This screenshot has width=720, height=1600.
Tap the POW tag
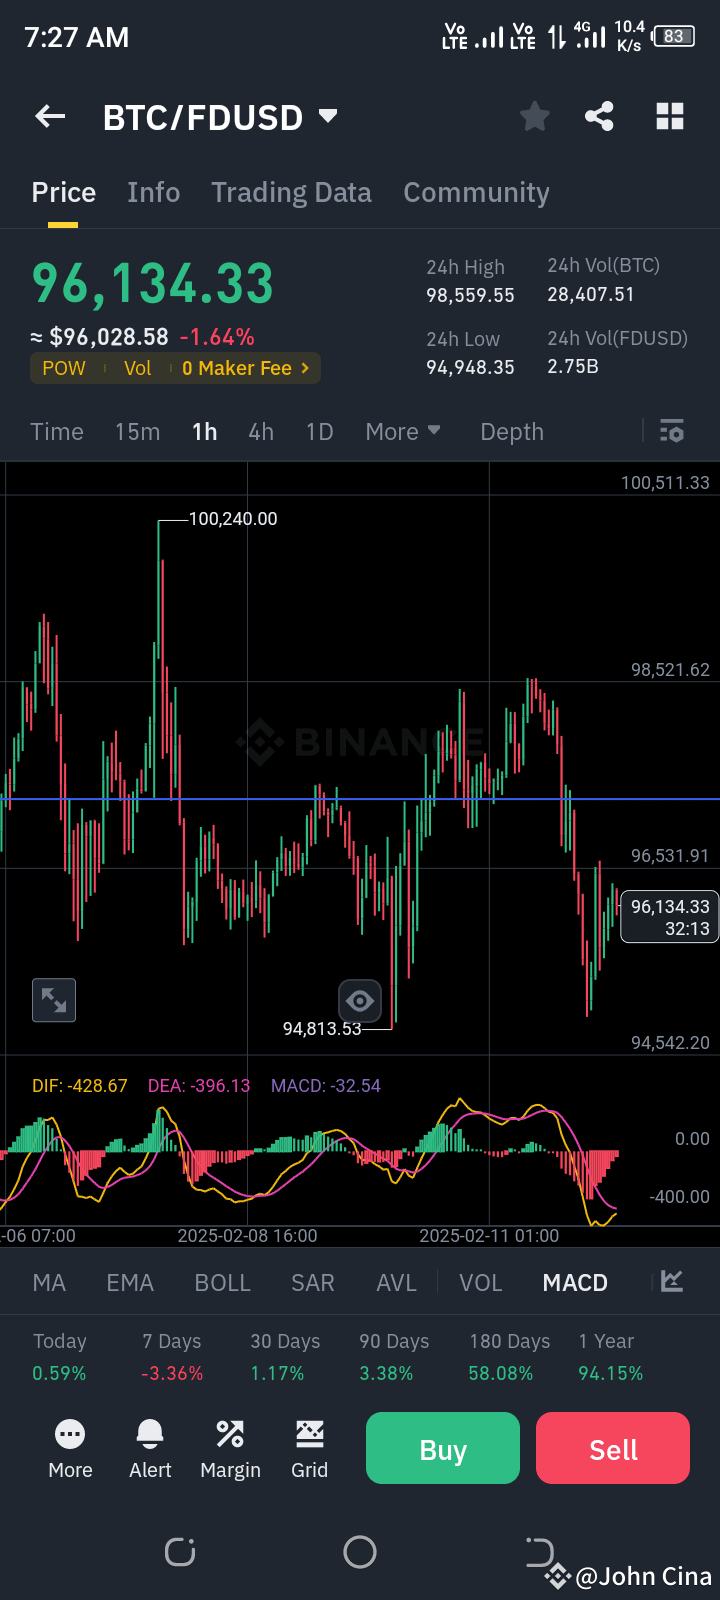coord(64,368)
